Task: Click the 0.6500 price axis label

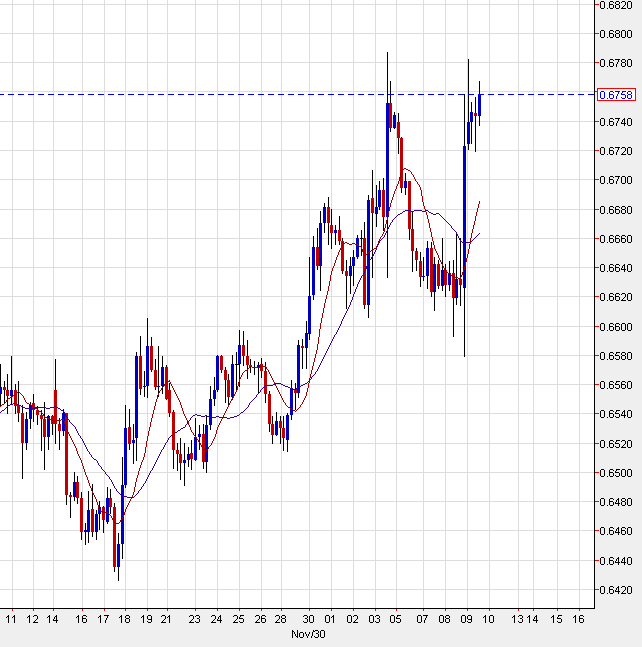Action: 616,473
